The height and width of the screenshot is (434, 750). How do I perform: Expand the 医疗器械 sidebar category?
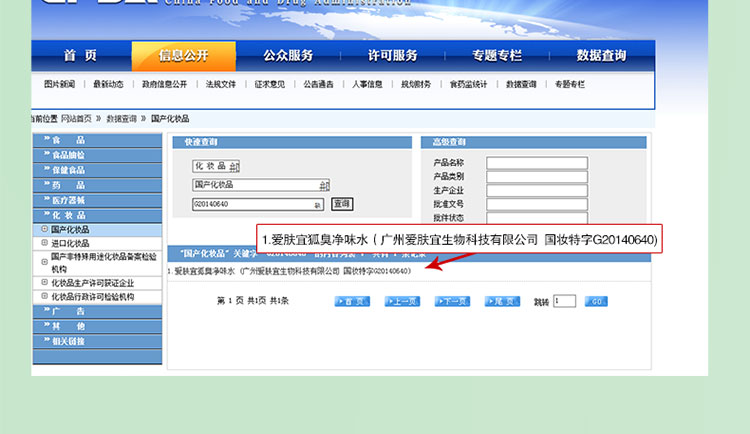(97, 200)
